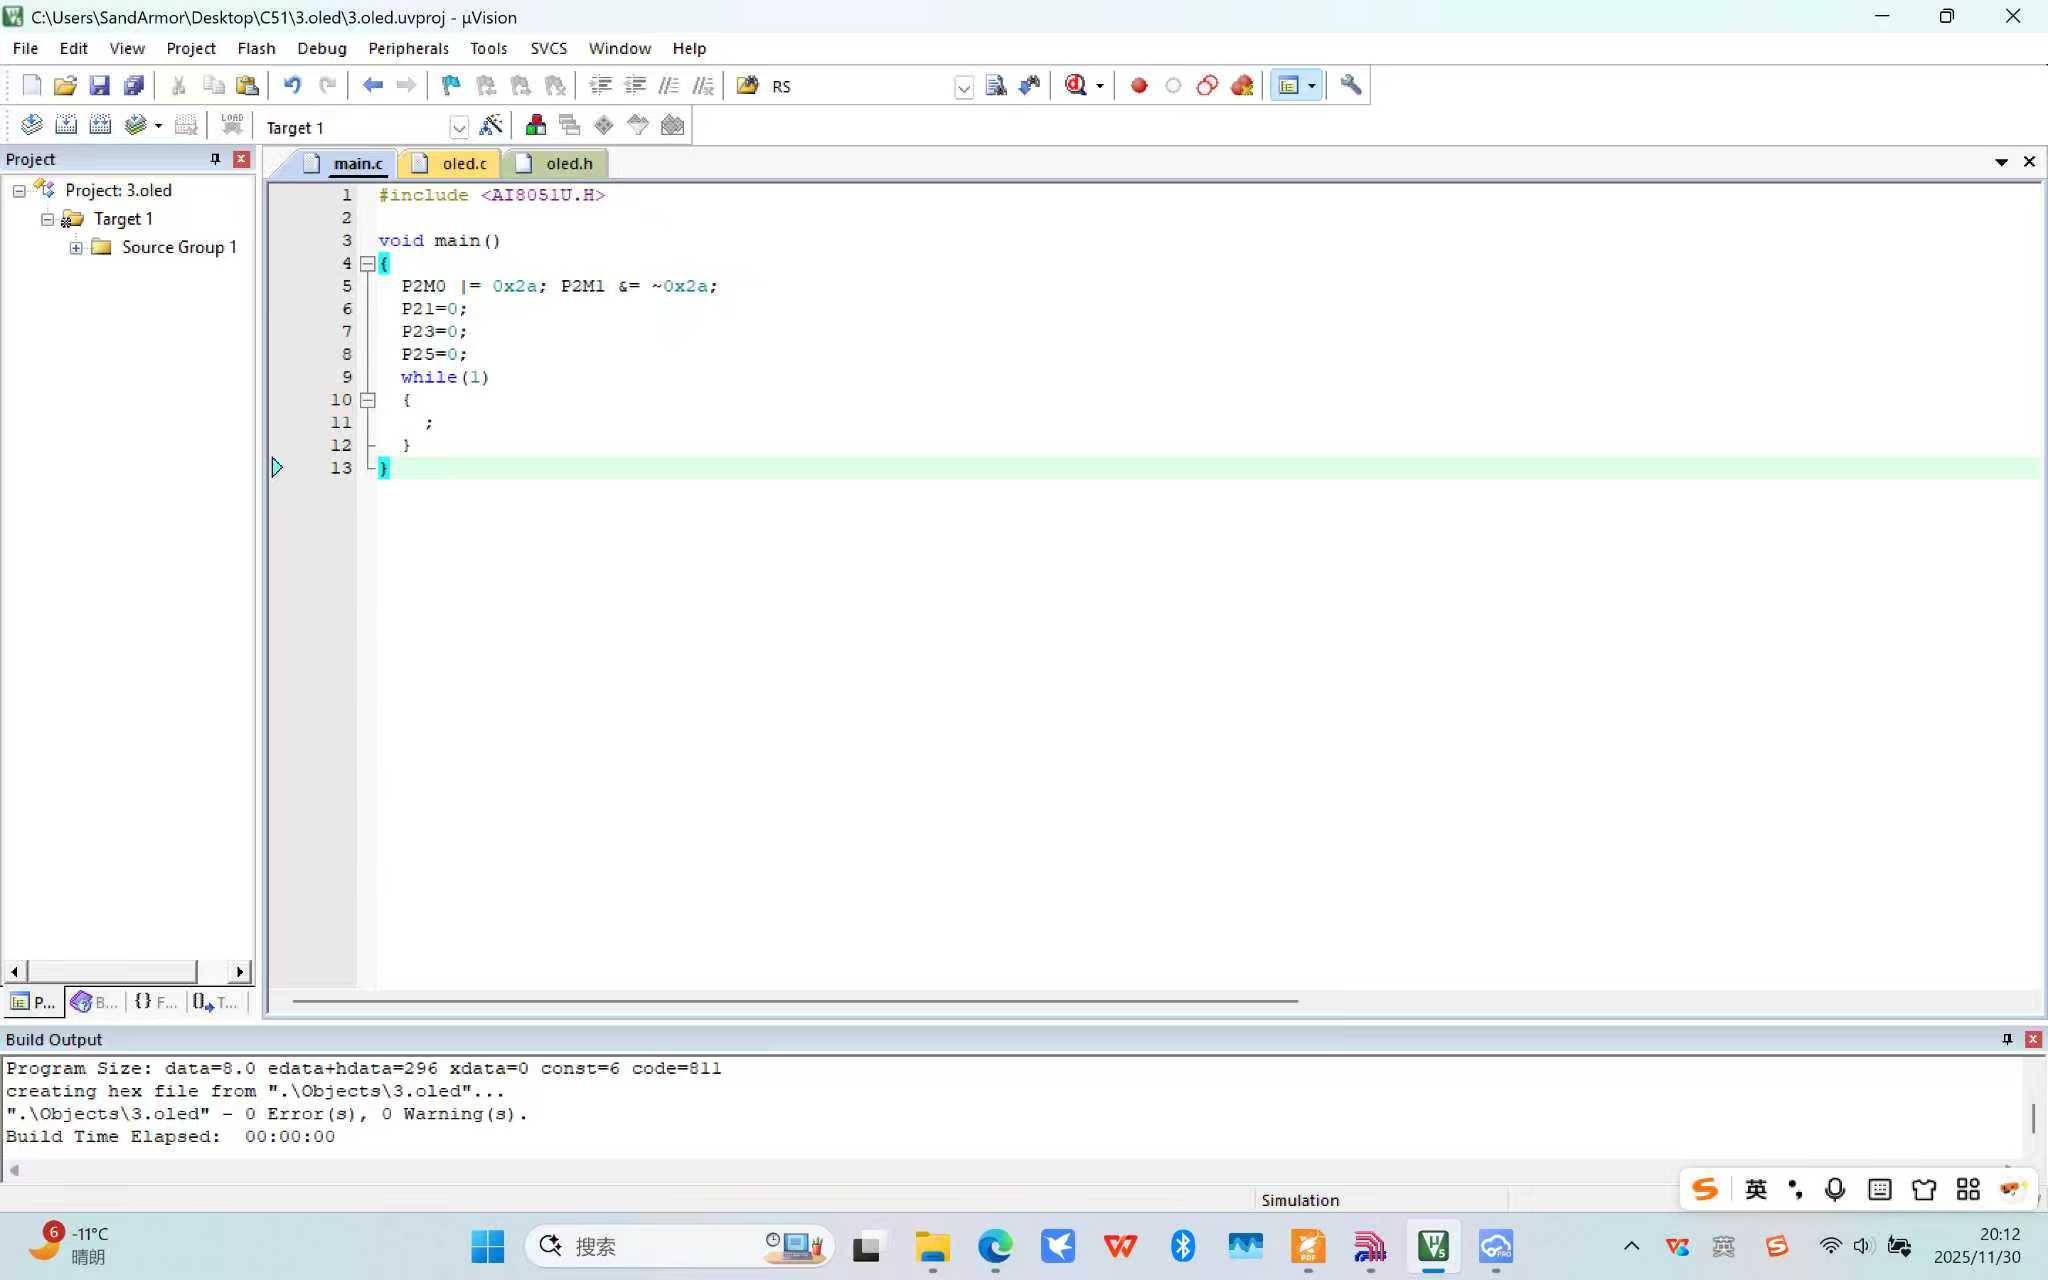Open Microsoft Edge from the taskbar
Image resolution: width=2048 pixels, height=1280 pixels.
[995, 1246]
